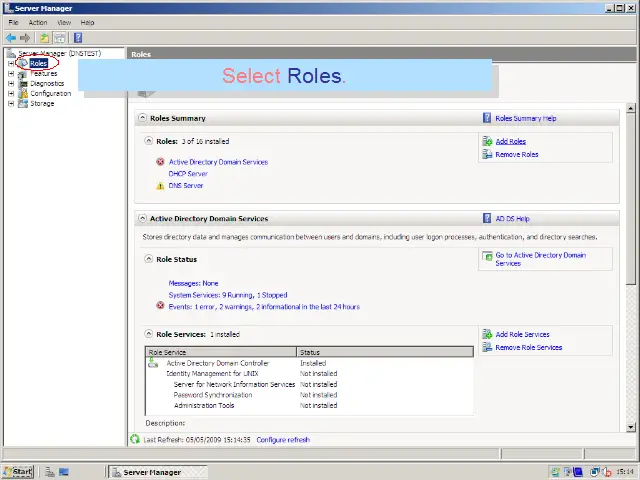
Task: Select the Identity Management for UNIX row
Action: point(309,373)
